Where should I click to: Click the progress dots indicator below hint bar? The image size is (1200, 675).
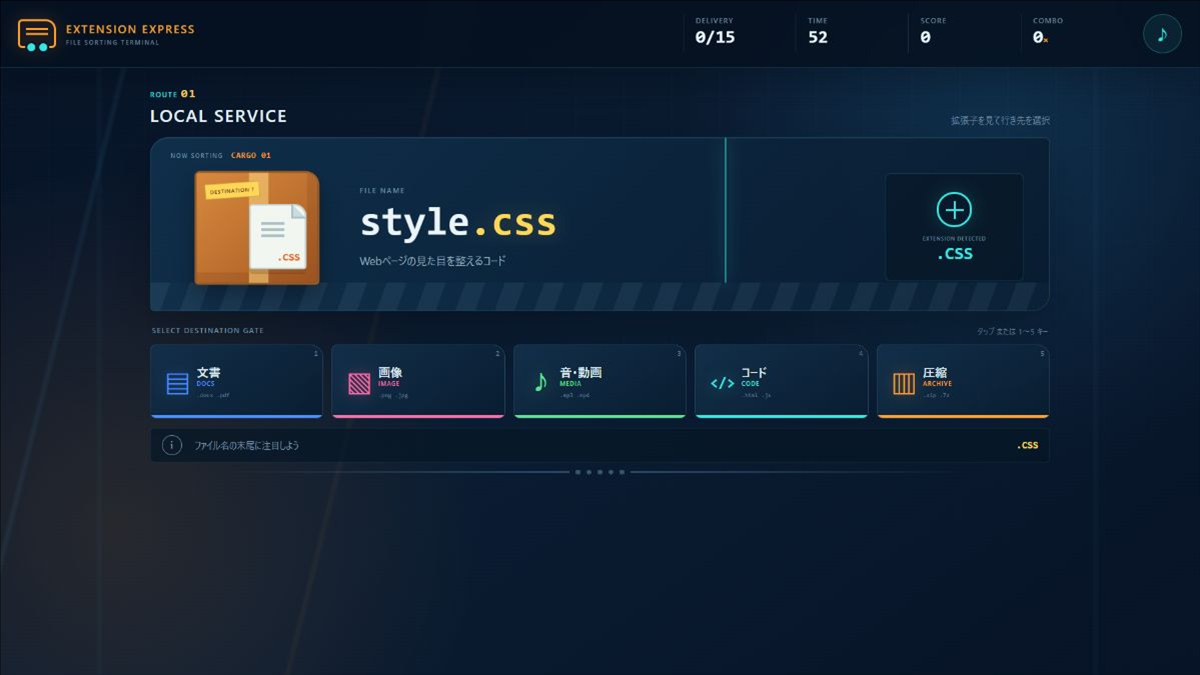click(x=600, y=471)
